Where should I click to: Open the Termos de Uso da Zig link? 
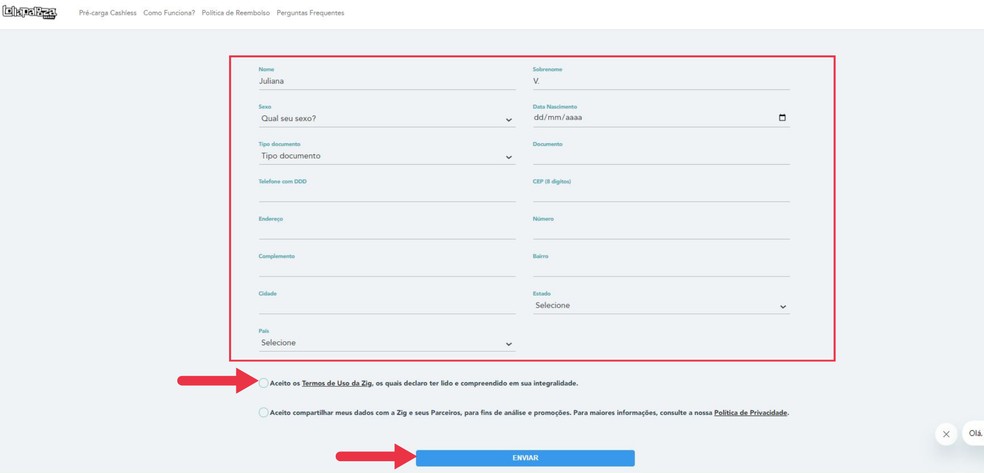coord(337,383)
